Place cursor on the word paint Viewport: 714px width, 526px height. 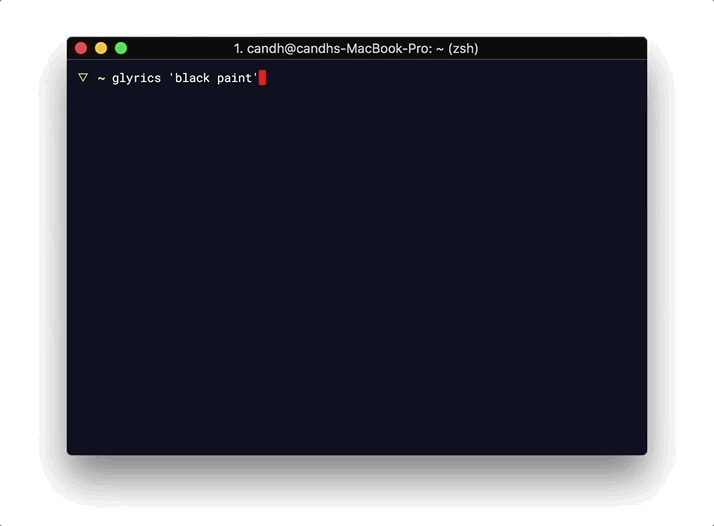point(234,78)
